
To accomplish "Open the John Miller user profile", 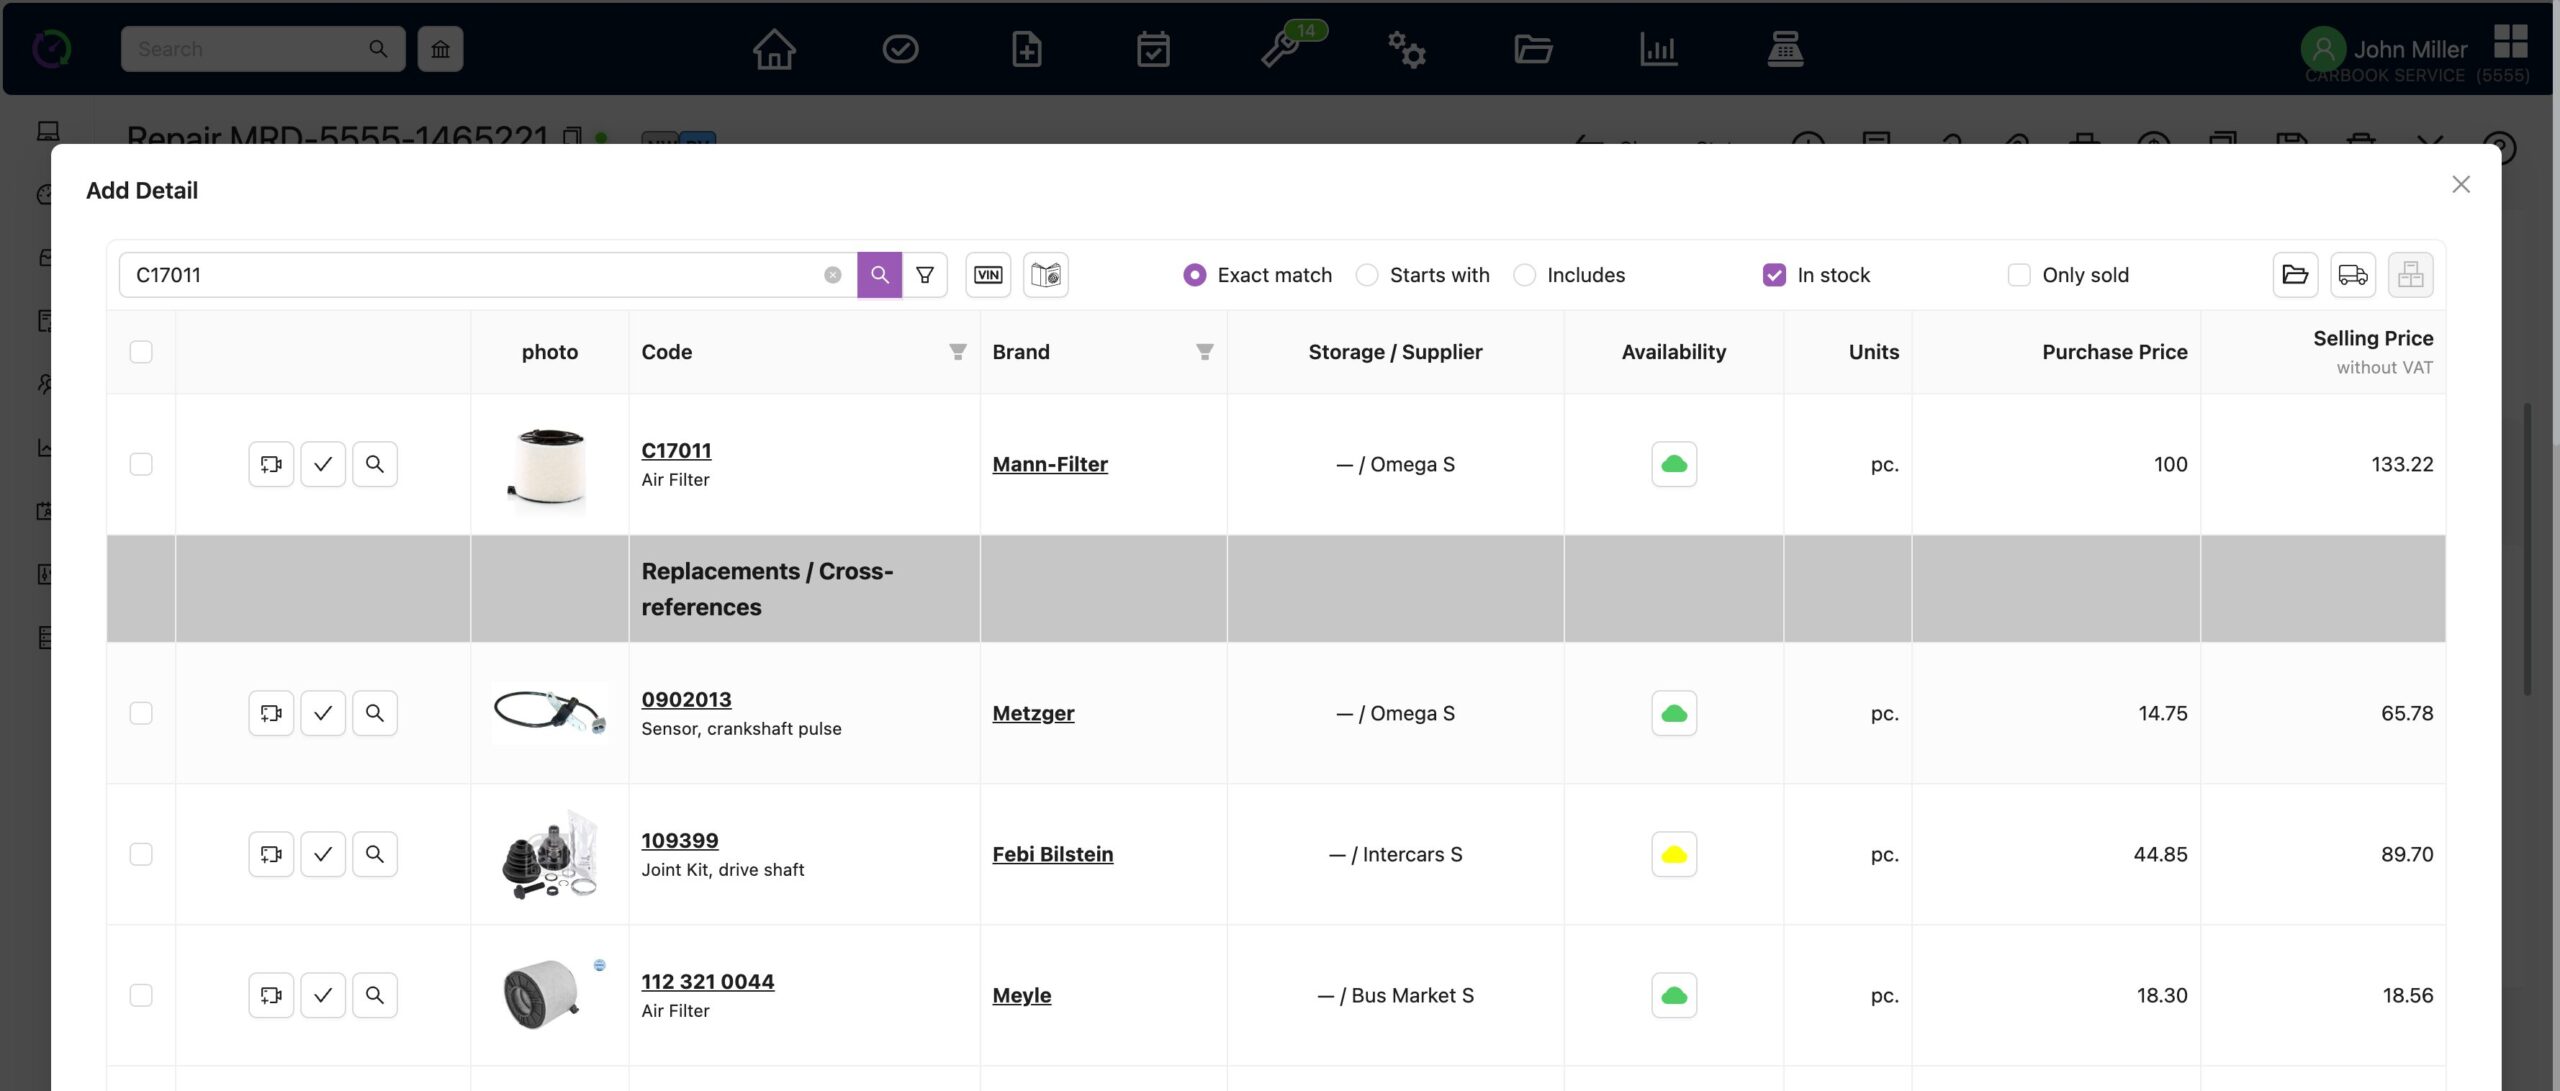I will tap(2385, 49).
